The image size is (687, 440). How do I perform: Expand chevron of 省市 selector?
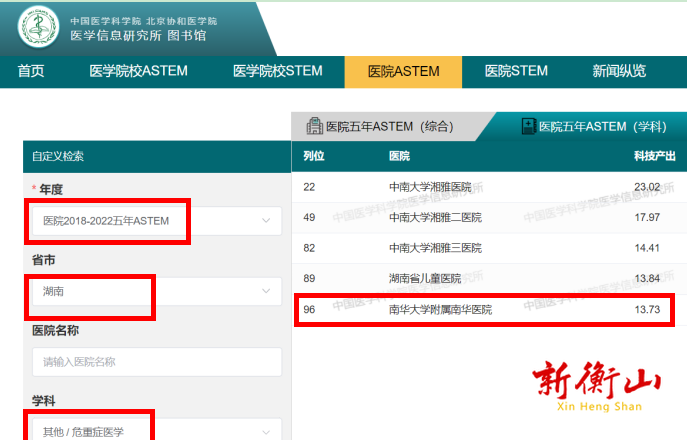pyautogui.click(x=266, y=291)
